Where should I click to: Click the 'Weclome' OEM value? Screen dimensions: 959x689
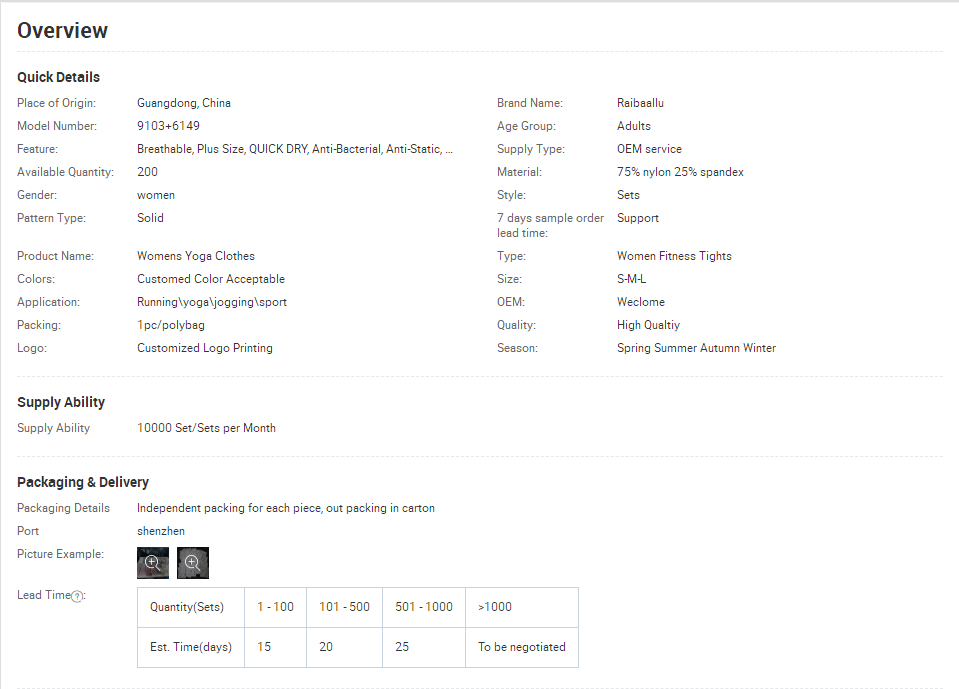641,302
